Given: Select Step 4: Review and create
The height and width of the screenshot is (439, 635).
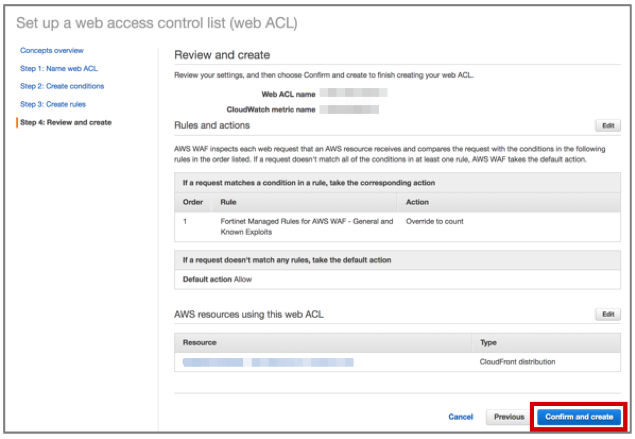Looking at the screenshot, I should (66, 122).
